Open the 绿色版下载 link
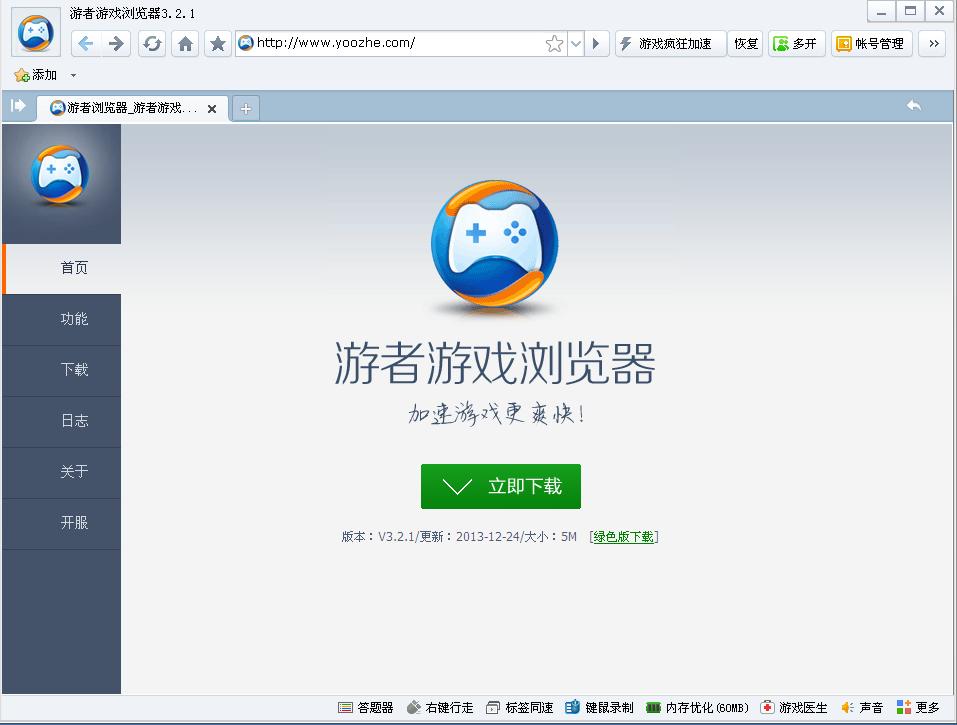Screen dimensions: 957x725 coord(623,536)
